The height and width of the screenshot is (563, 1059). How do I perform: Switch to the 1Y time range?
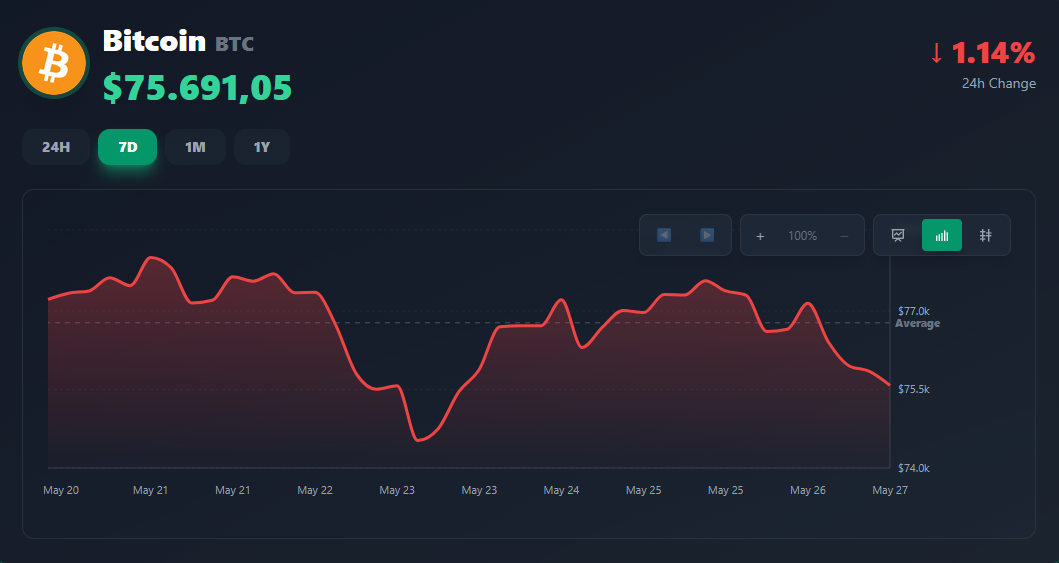(262, 147)
